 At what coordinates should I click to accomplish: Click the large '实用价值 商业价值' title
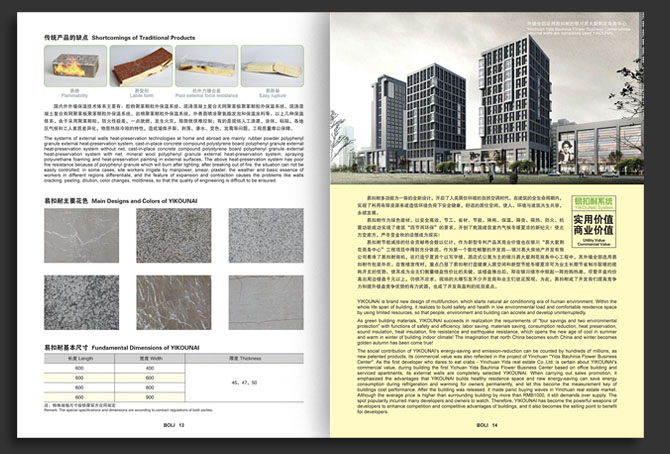pos(594,225)
